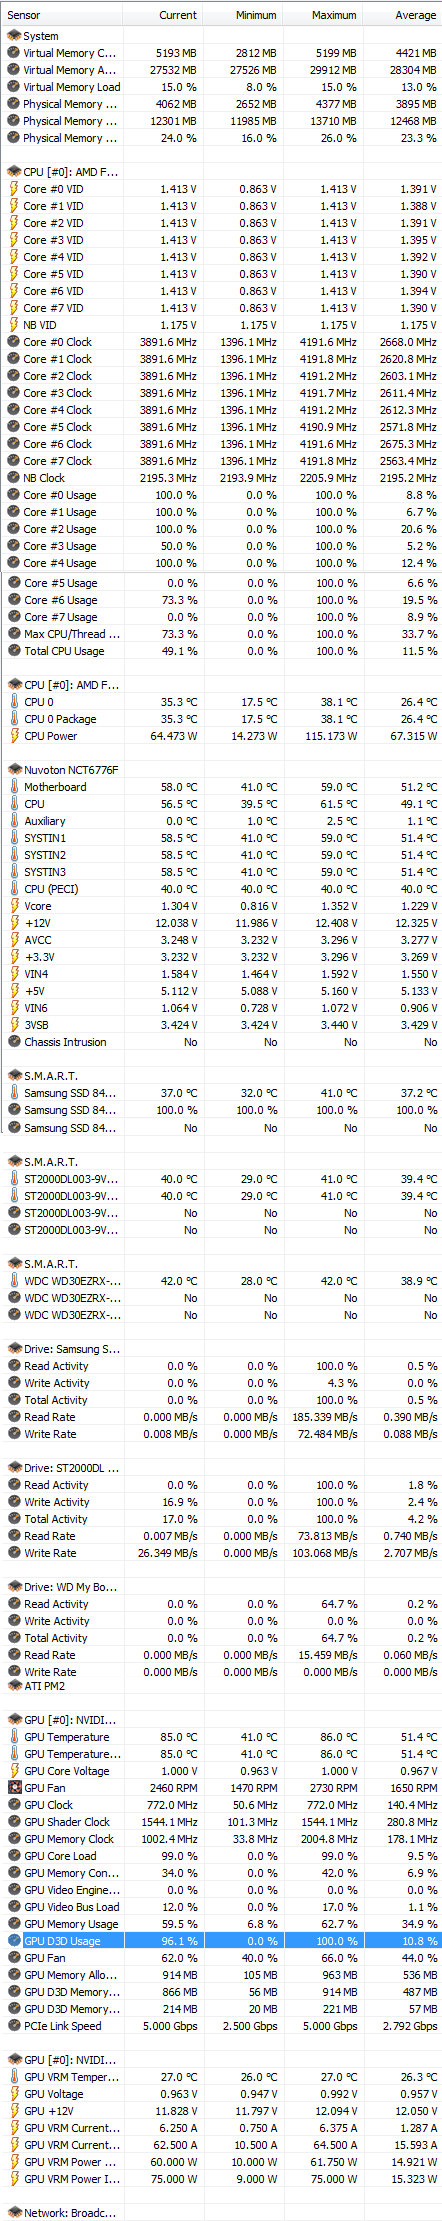Select the GPU Fan icon showing 2460 RPM
Screen dimensions: 442x2221
14,1787
